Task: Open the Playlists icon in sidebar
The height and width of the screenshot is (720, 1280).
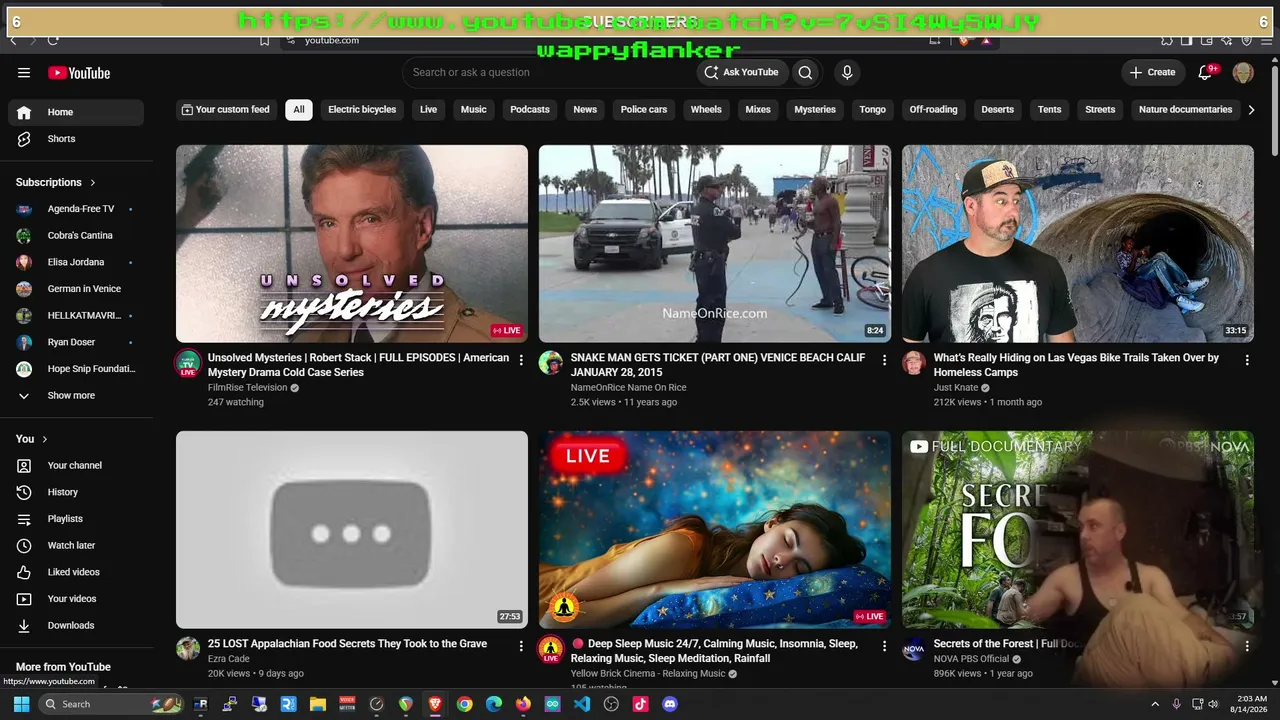Action: 24,519
